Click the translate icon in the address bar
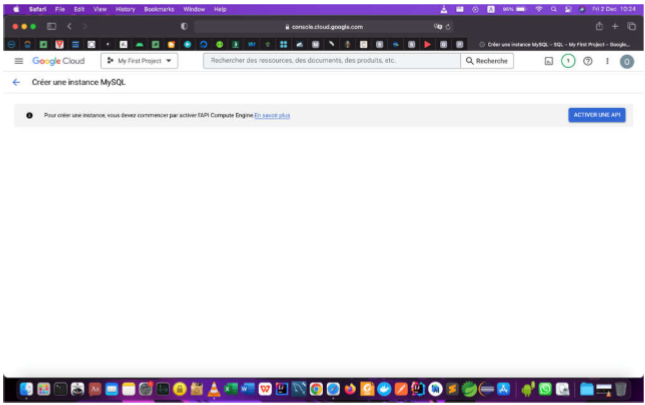The image size is (645, 405). [x=438, y=27]
